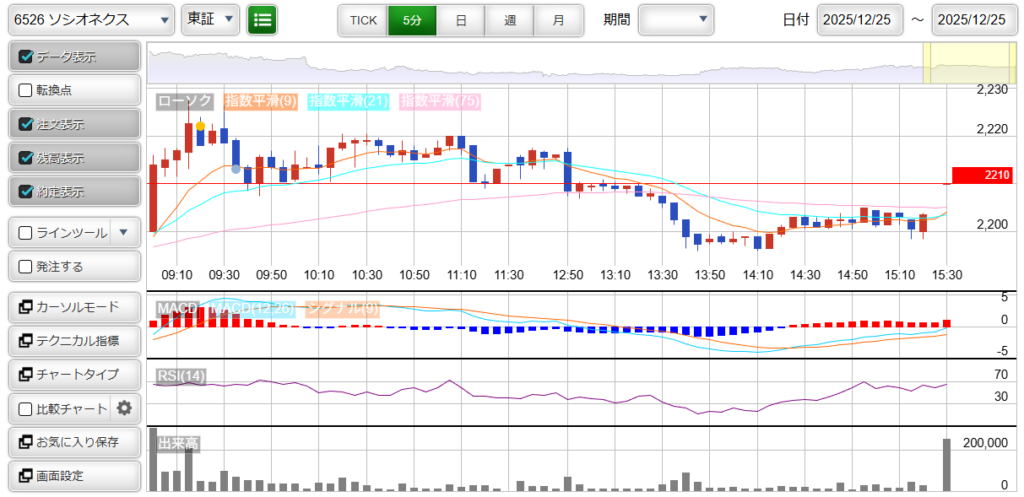Click the yellow order marker on chart

[201, 127]
